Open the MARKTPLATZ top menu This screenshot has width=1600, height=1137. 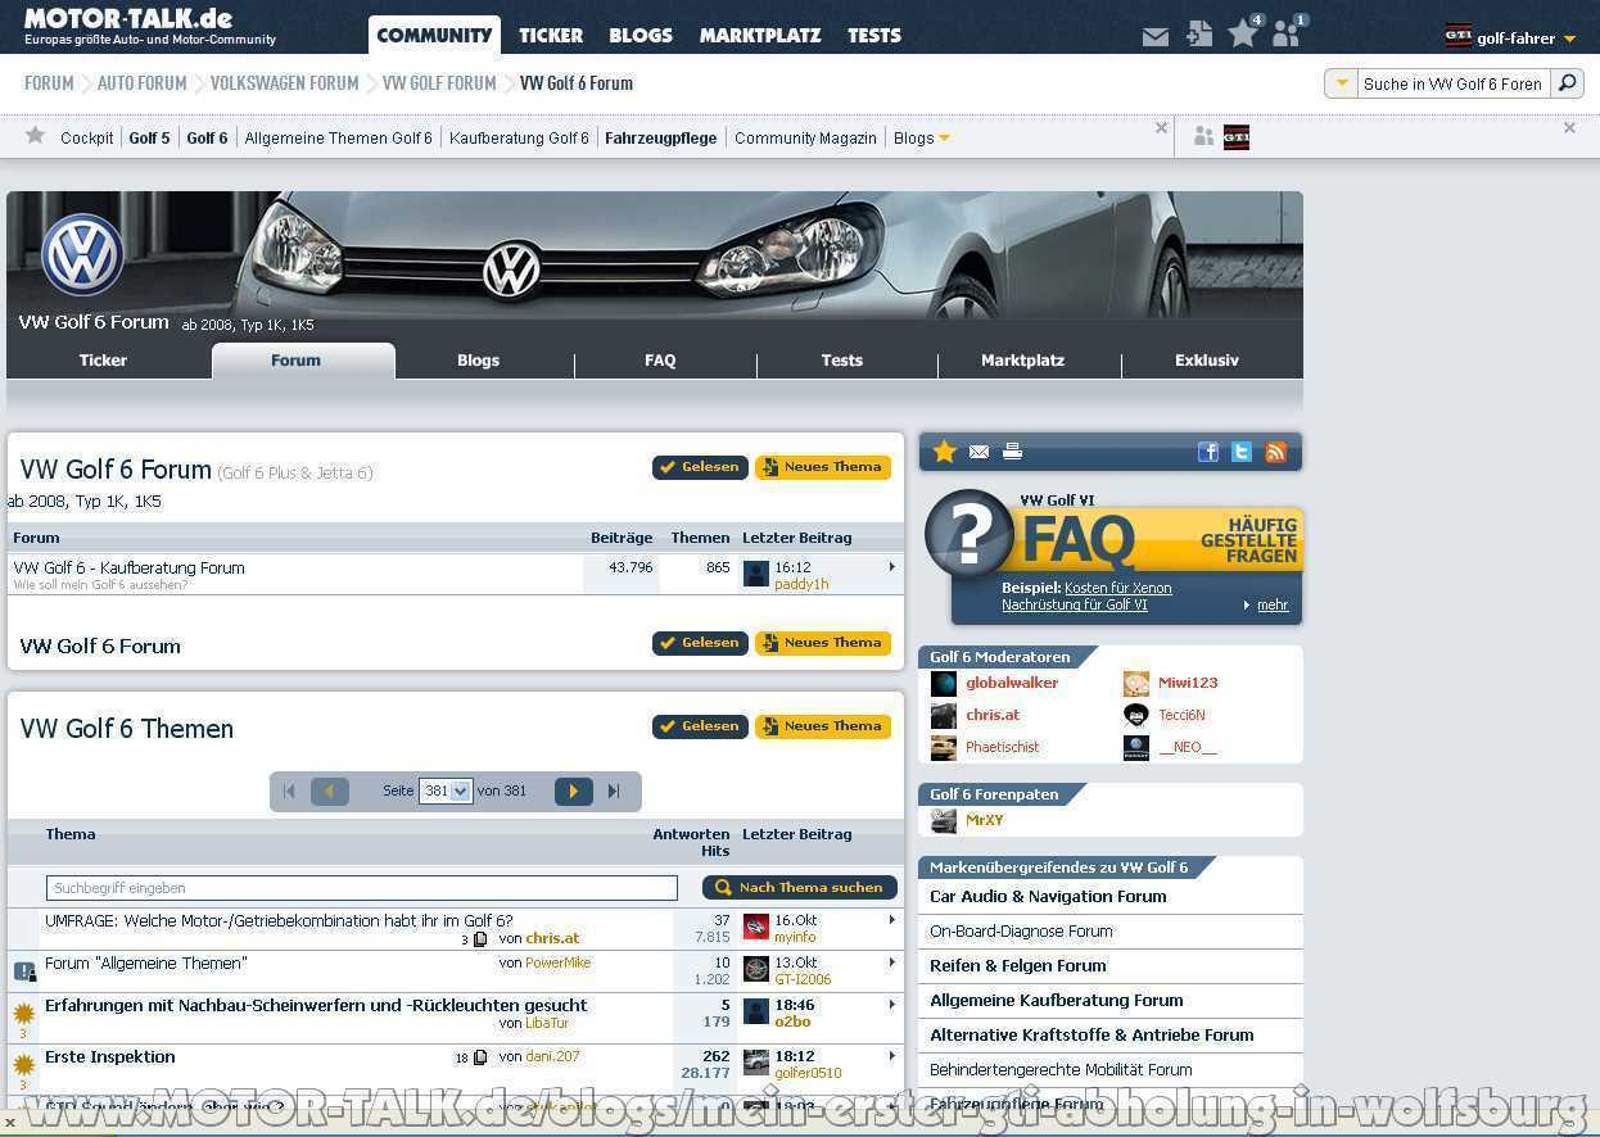point(760,36)
